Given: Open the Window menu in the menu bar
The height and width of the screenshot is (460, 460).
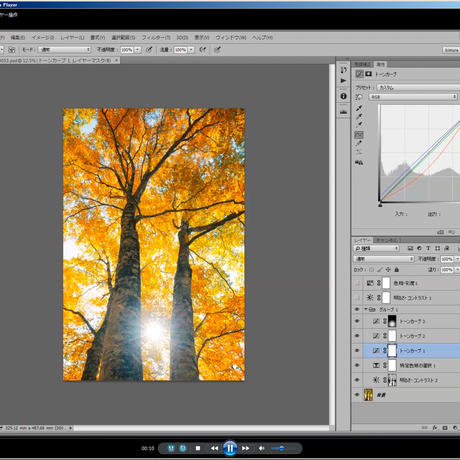Looking at the screenshot, I should (231, 37).
